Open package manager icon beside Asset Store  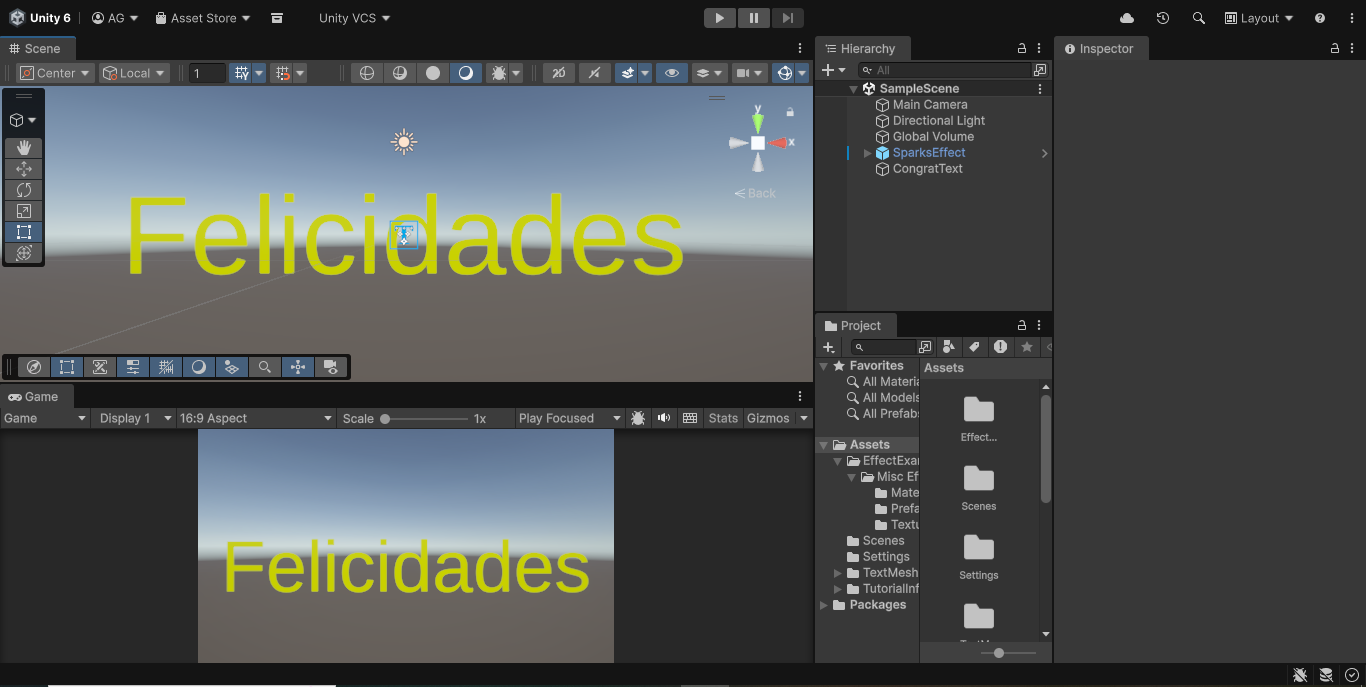(x=277, y=18)
